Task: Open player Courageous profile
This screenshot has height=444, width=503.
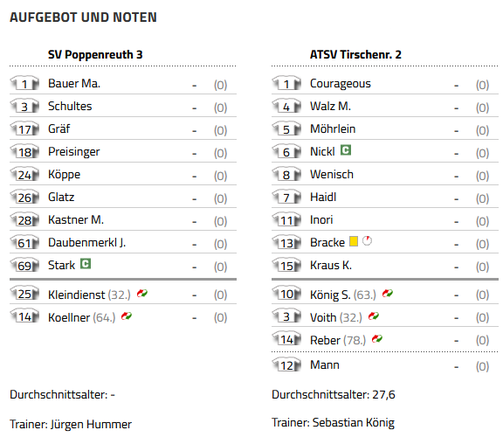Action: [x=340, y=83]
